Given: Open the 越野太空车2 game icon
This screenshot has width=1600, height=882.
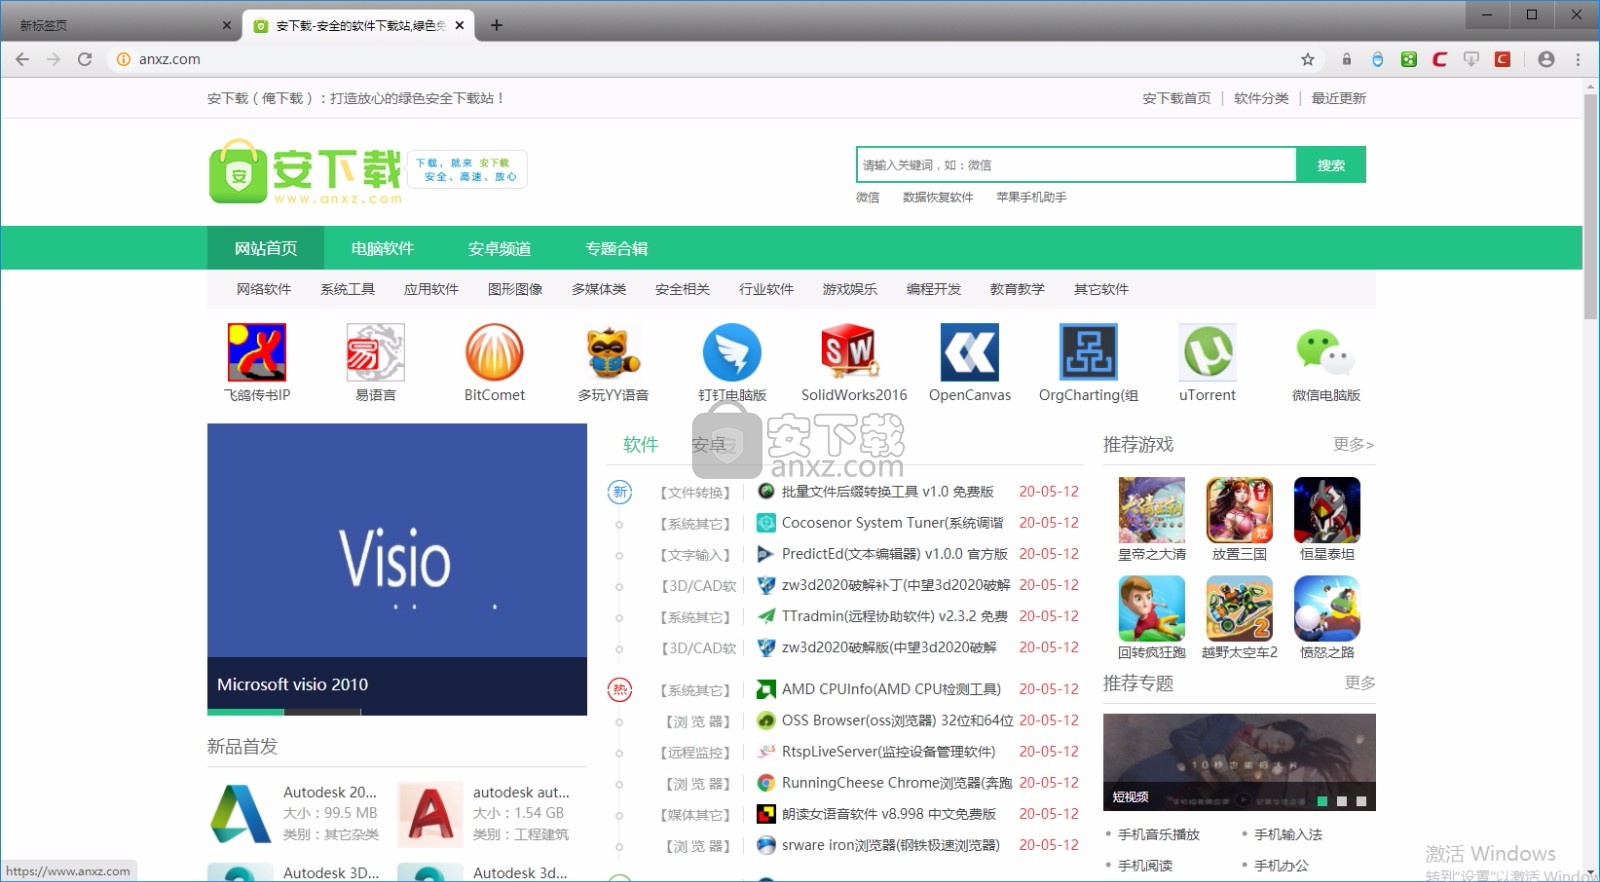Looking at the screenshot, I should click(x=1239, y=608).
